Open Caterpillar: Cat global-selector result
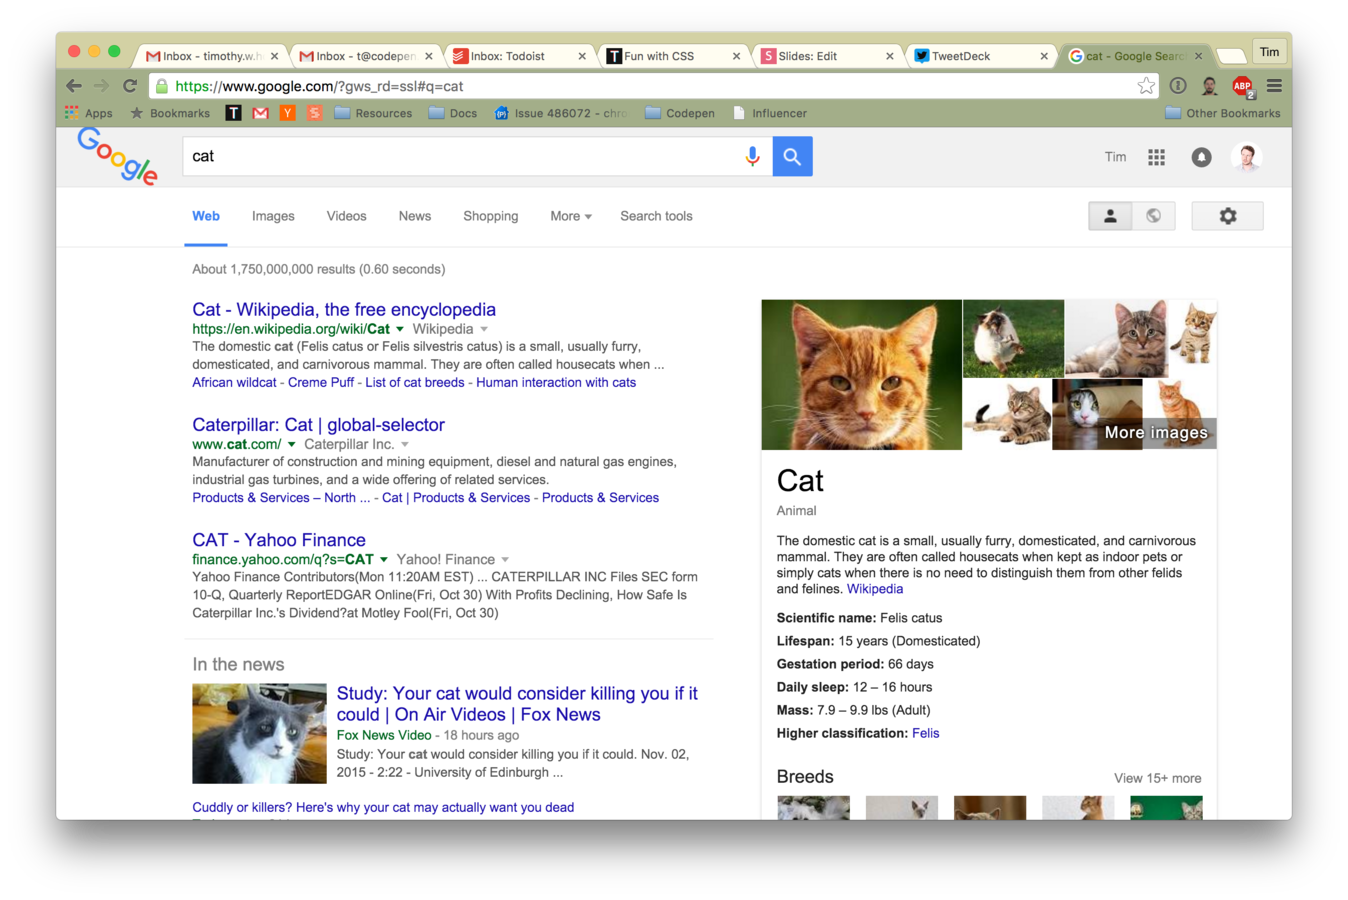The image size is (1348, 900). [x=318, y=425]
